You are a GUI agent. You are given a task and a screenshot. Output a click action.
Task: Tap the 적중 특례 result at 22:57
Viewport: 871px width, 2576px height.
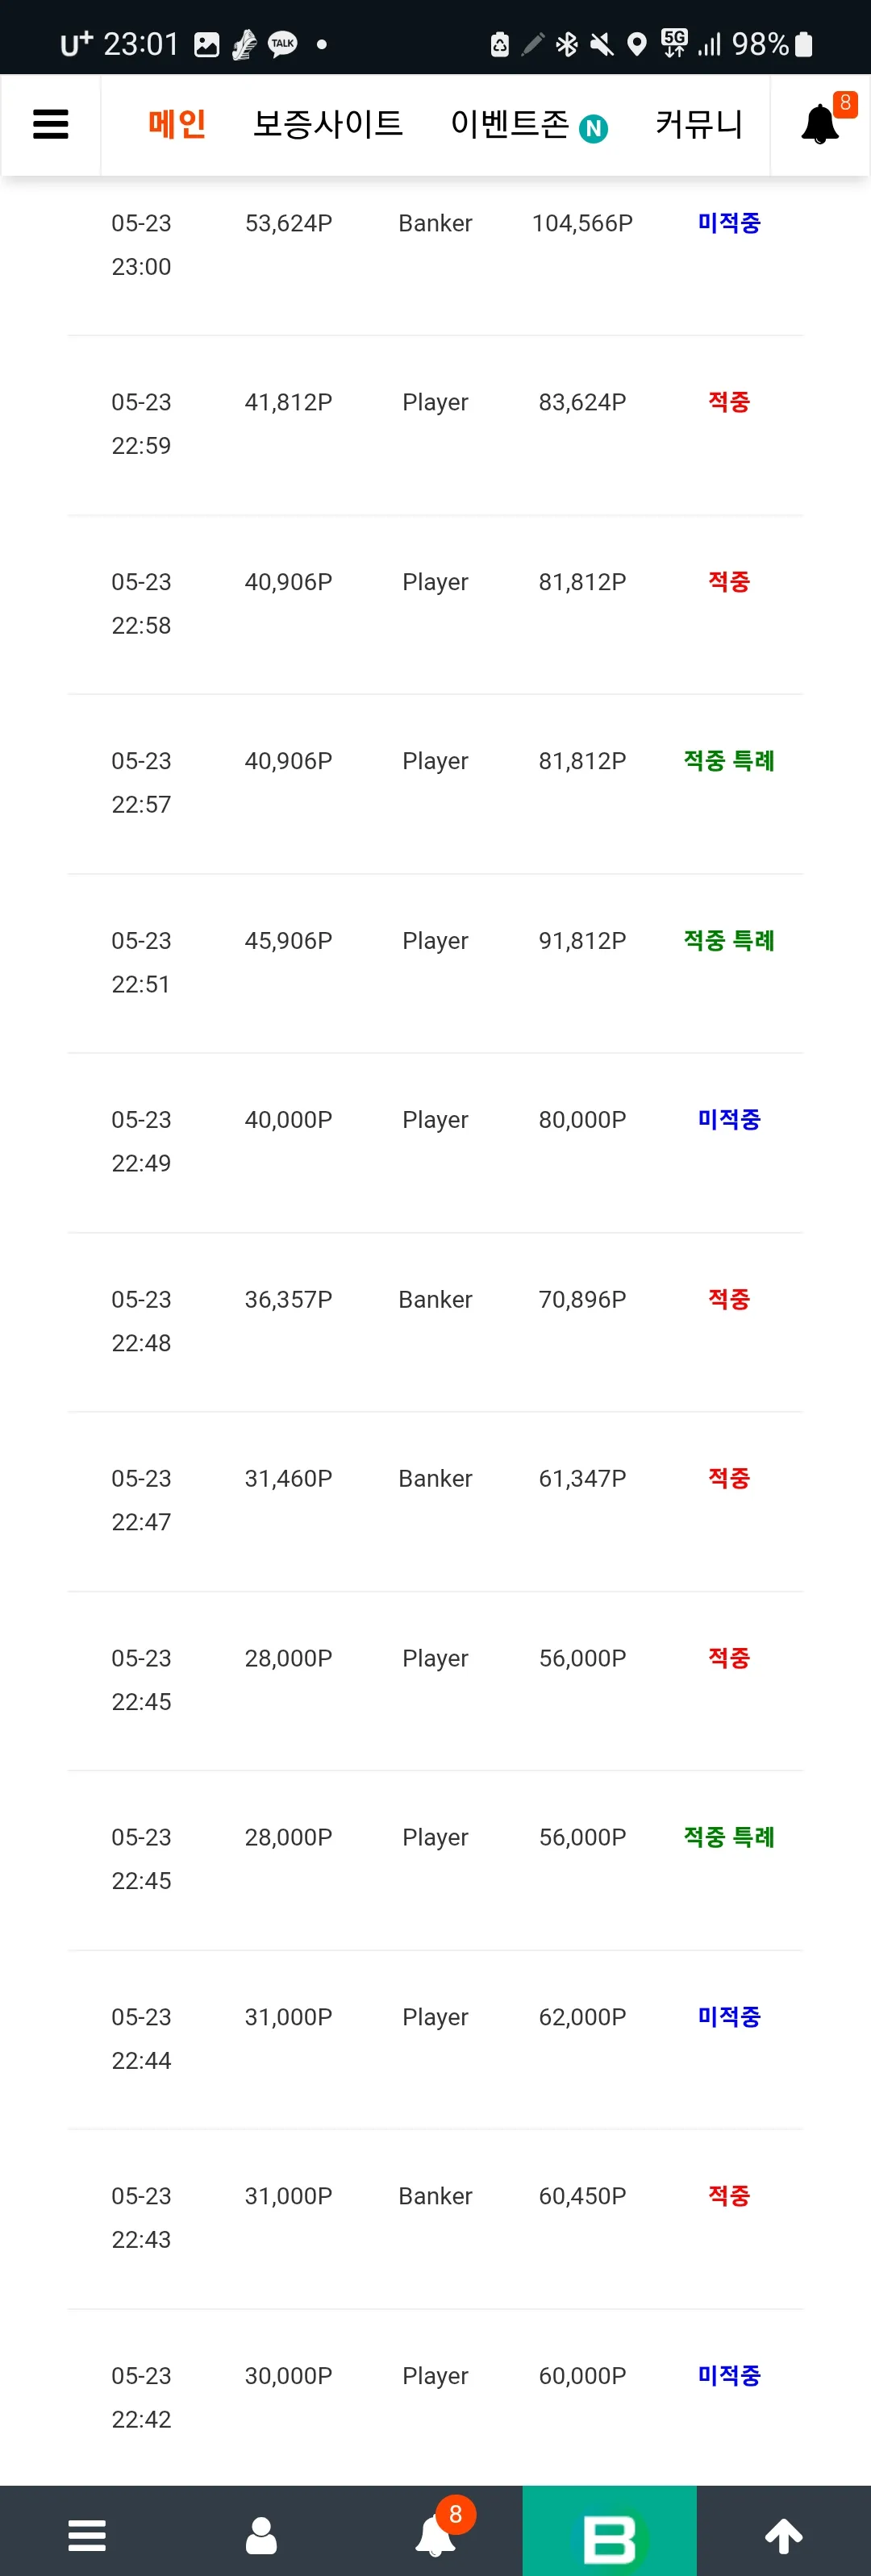(729, 761)
